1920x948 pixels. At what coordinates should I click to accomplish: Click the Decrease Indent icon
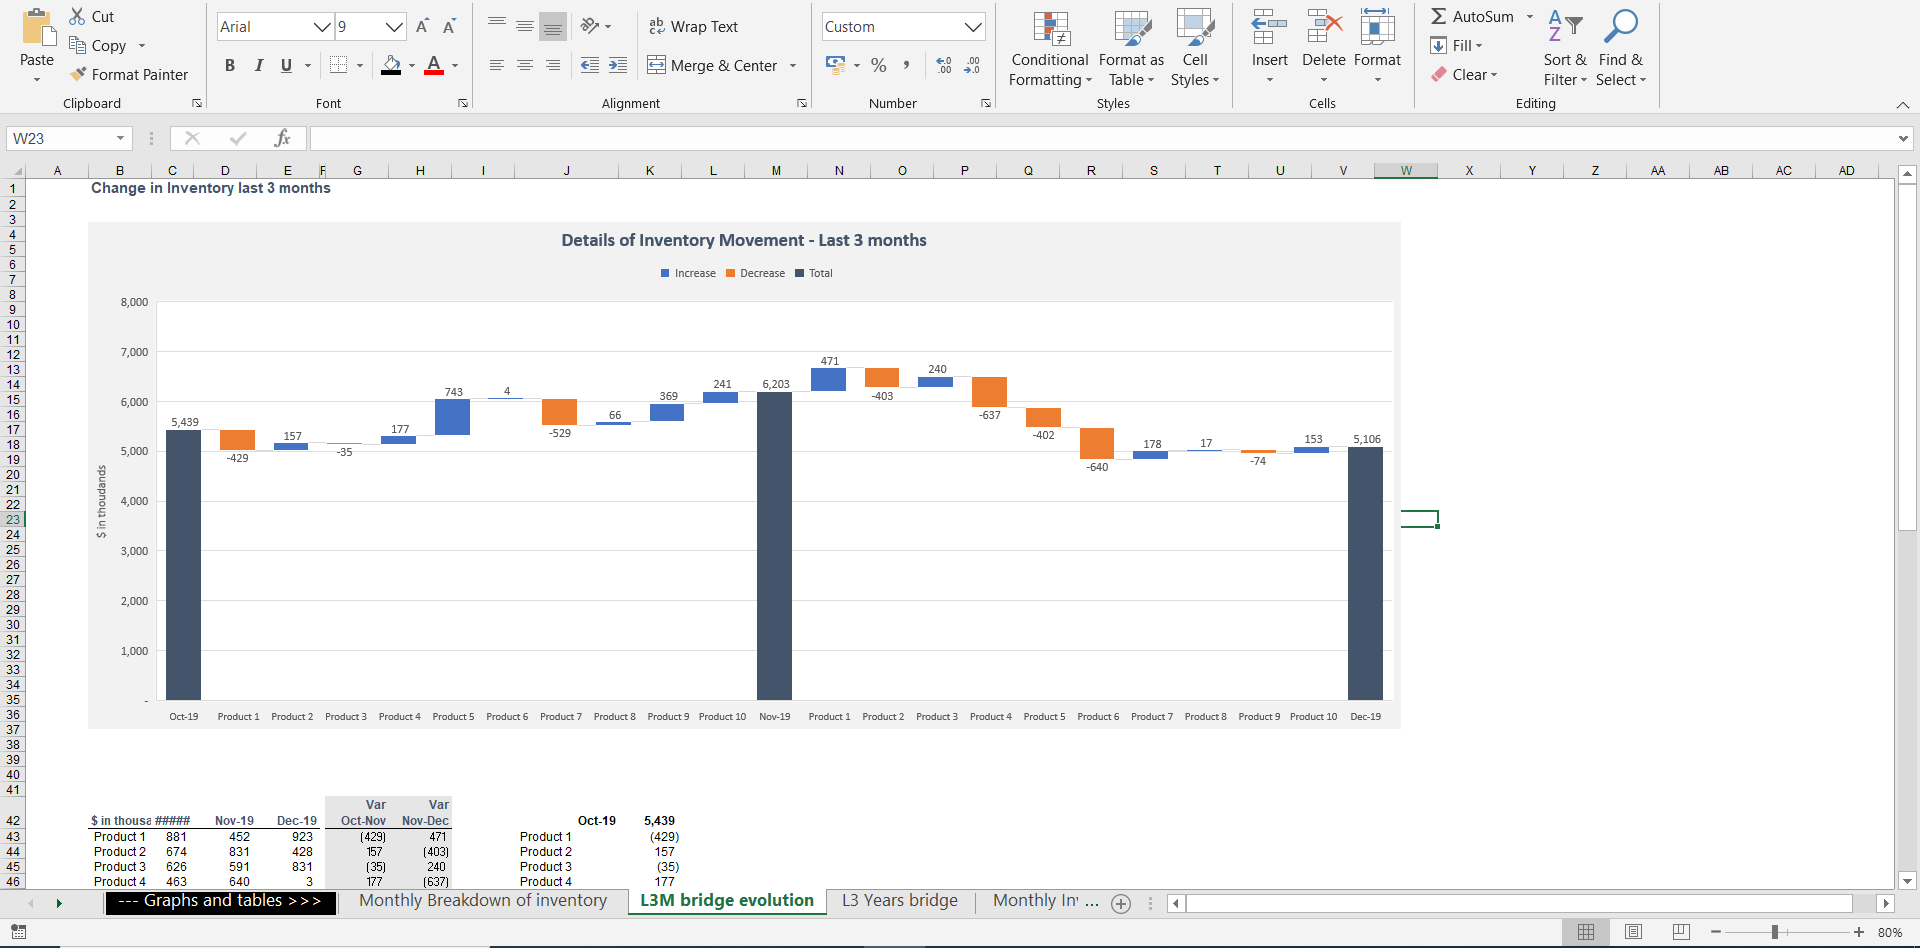[590, 65]
